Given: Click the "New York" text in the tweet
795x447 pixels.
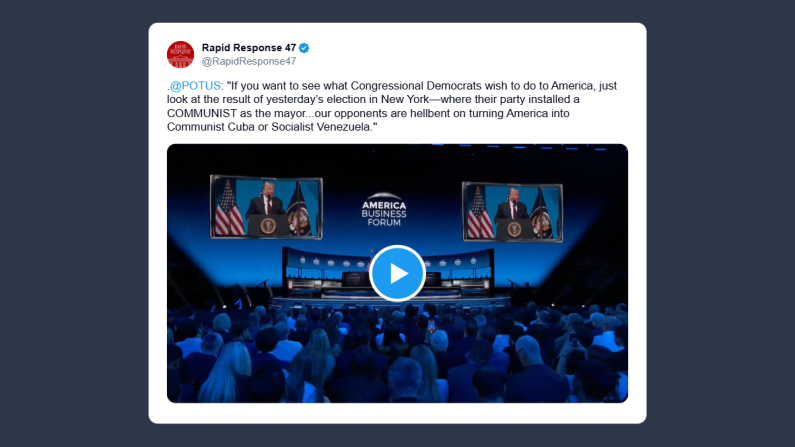Looking at the screenshot, I should click(405, 99).
